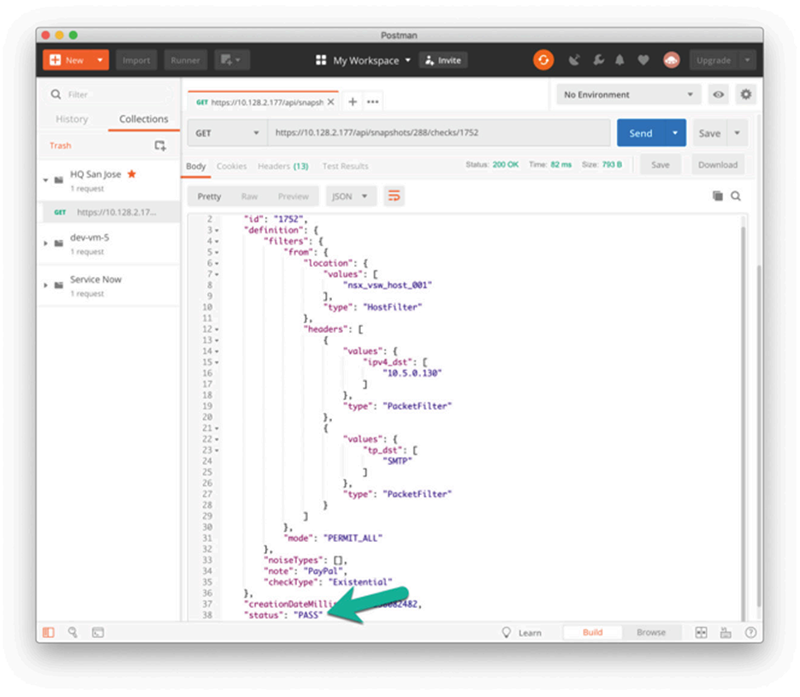Click the environment quick look eye icon

pyautogui.click(x=718, y=95)
